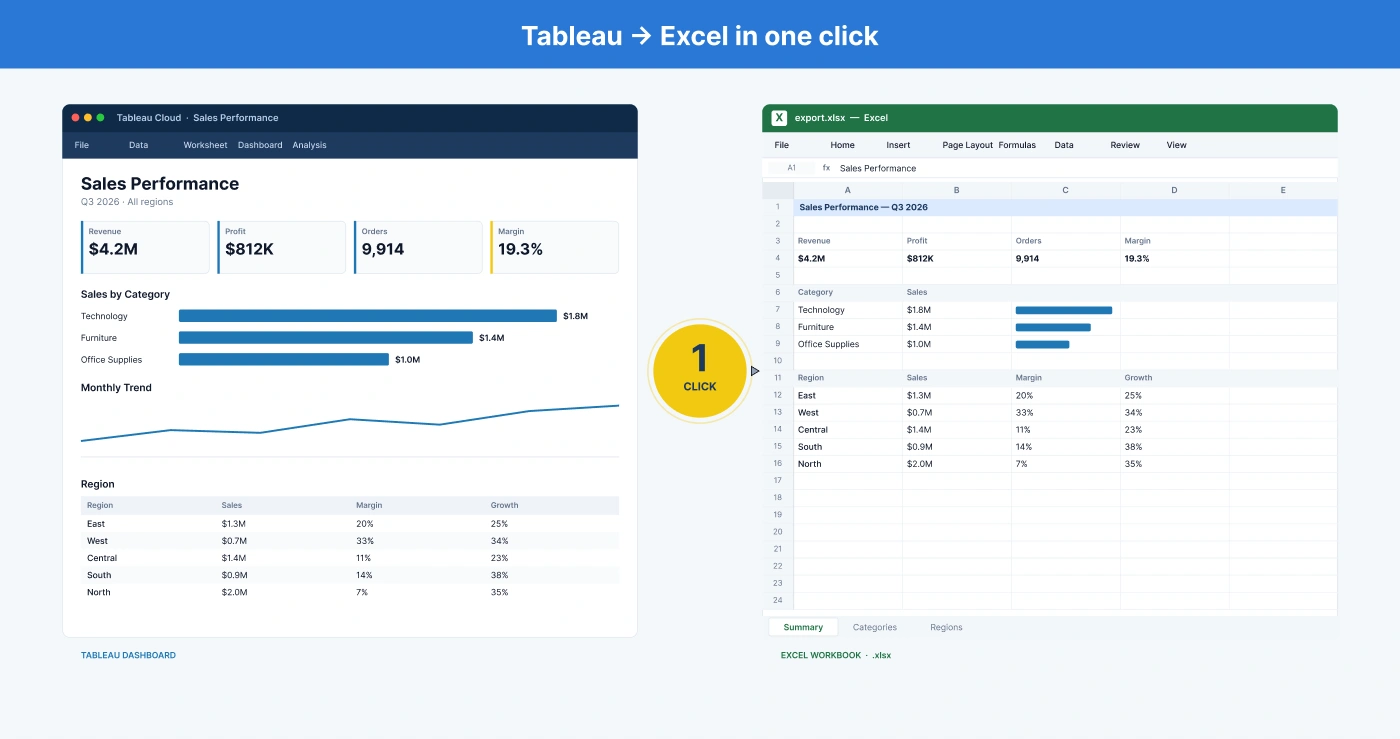Select column B header in Excel

pyautogui.click(x=957, y=190)
